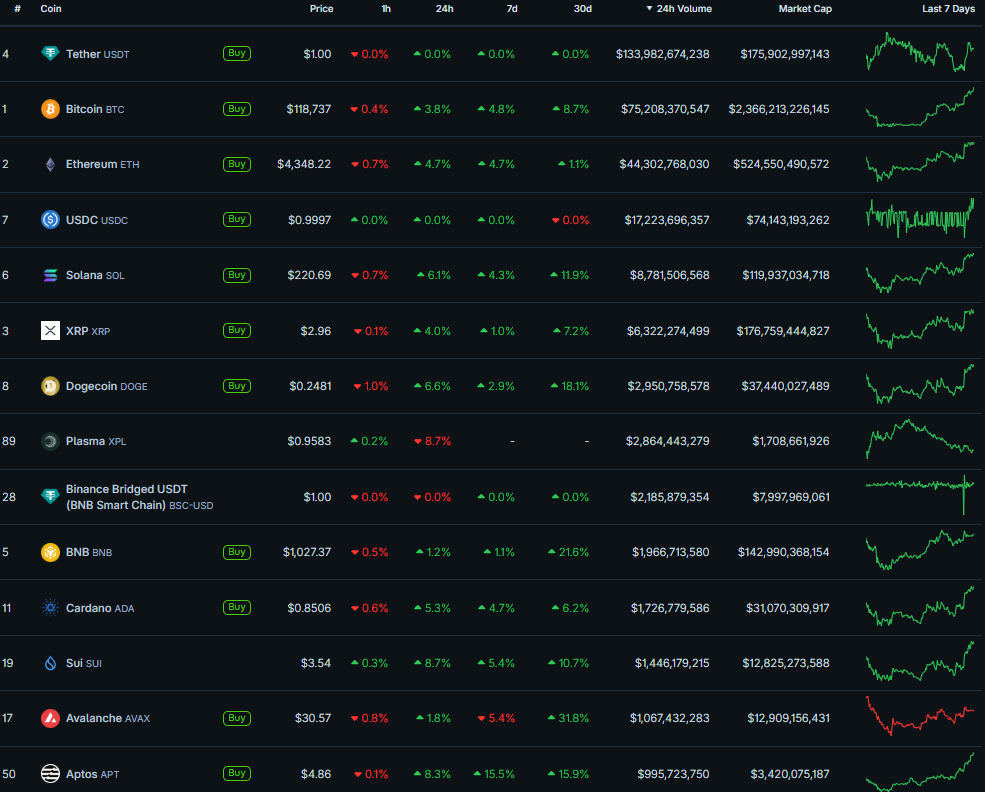Sort table by 30d change header

pos(582,9)
